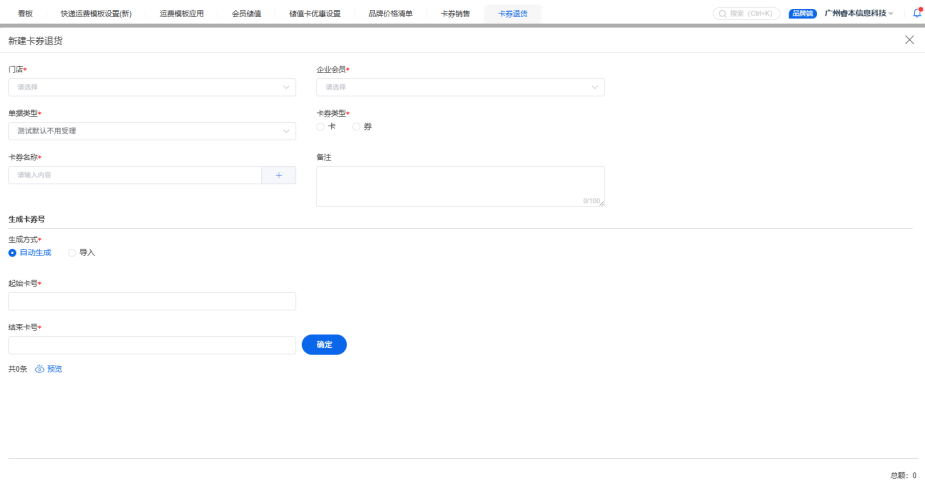
Task: Click the 确定 button
Action: 324,344
